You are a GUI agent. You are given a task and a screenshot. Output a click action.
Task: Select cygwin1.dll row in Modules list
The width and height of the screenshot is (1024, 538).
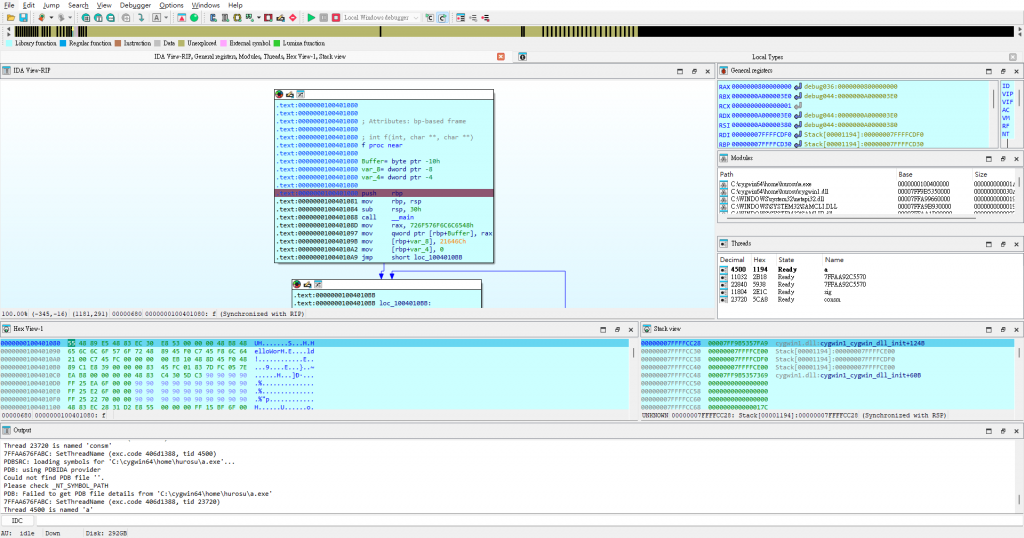click(867, 192)
